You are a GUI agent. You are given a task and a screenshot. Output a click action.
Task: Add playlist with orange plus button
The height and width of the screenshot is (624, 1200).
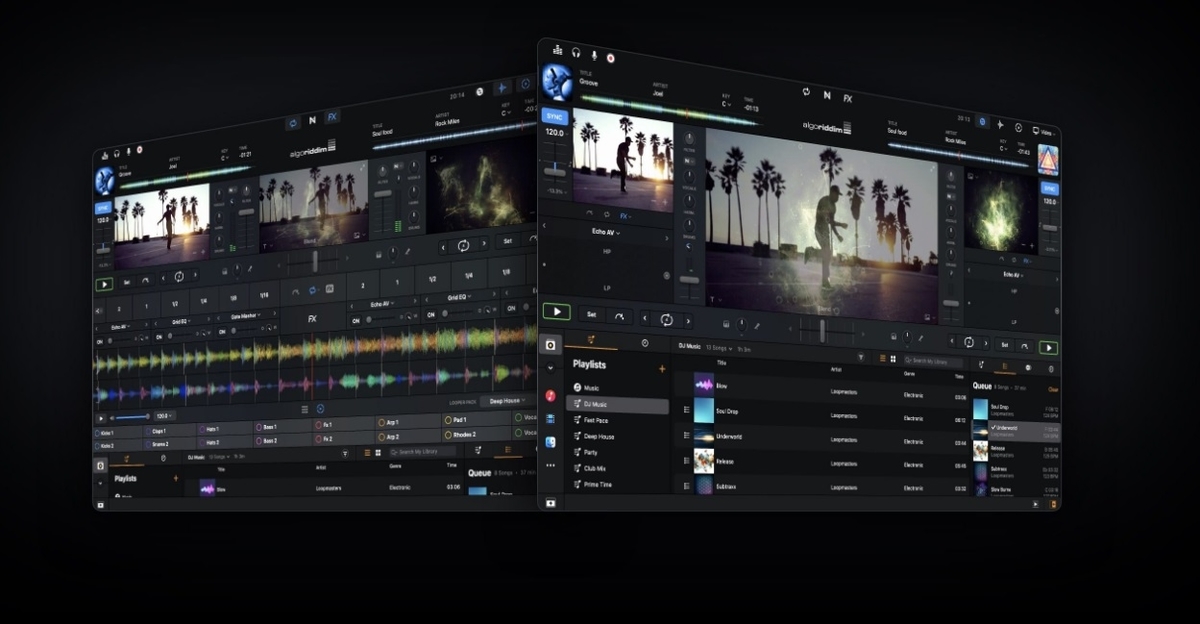click(x=661, y=369)
